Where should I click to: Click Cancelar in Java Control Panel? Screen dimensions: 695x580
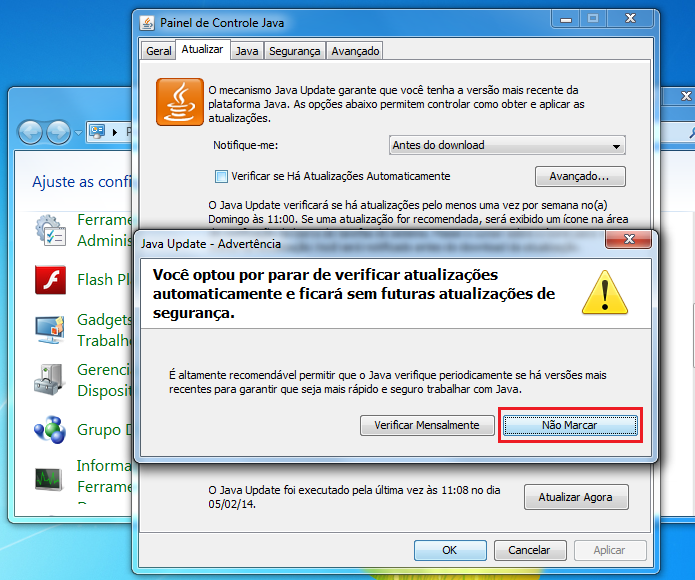click(530, 550)
